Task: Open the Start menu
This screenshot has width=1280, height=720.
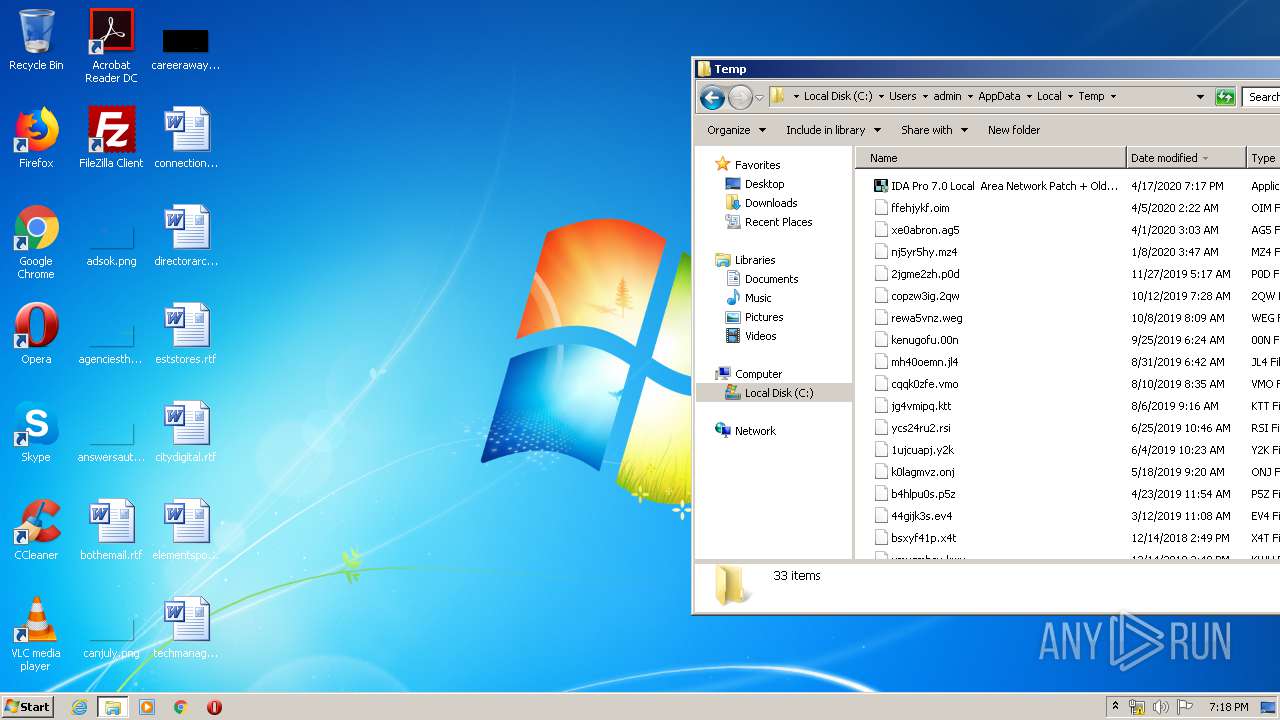Action: [x=28, y=707]
